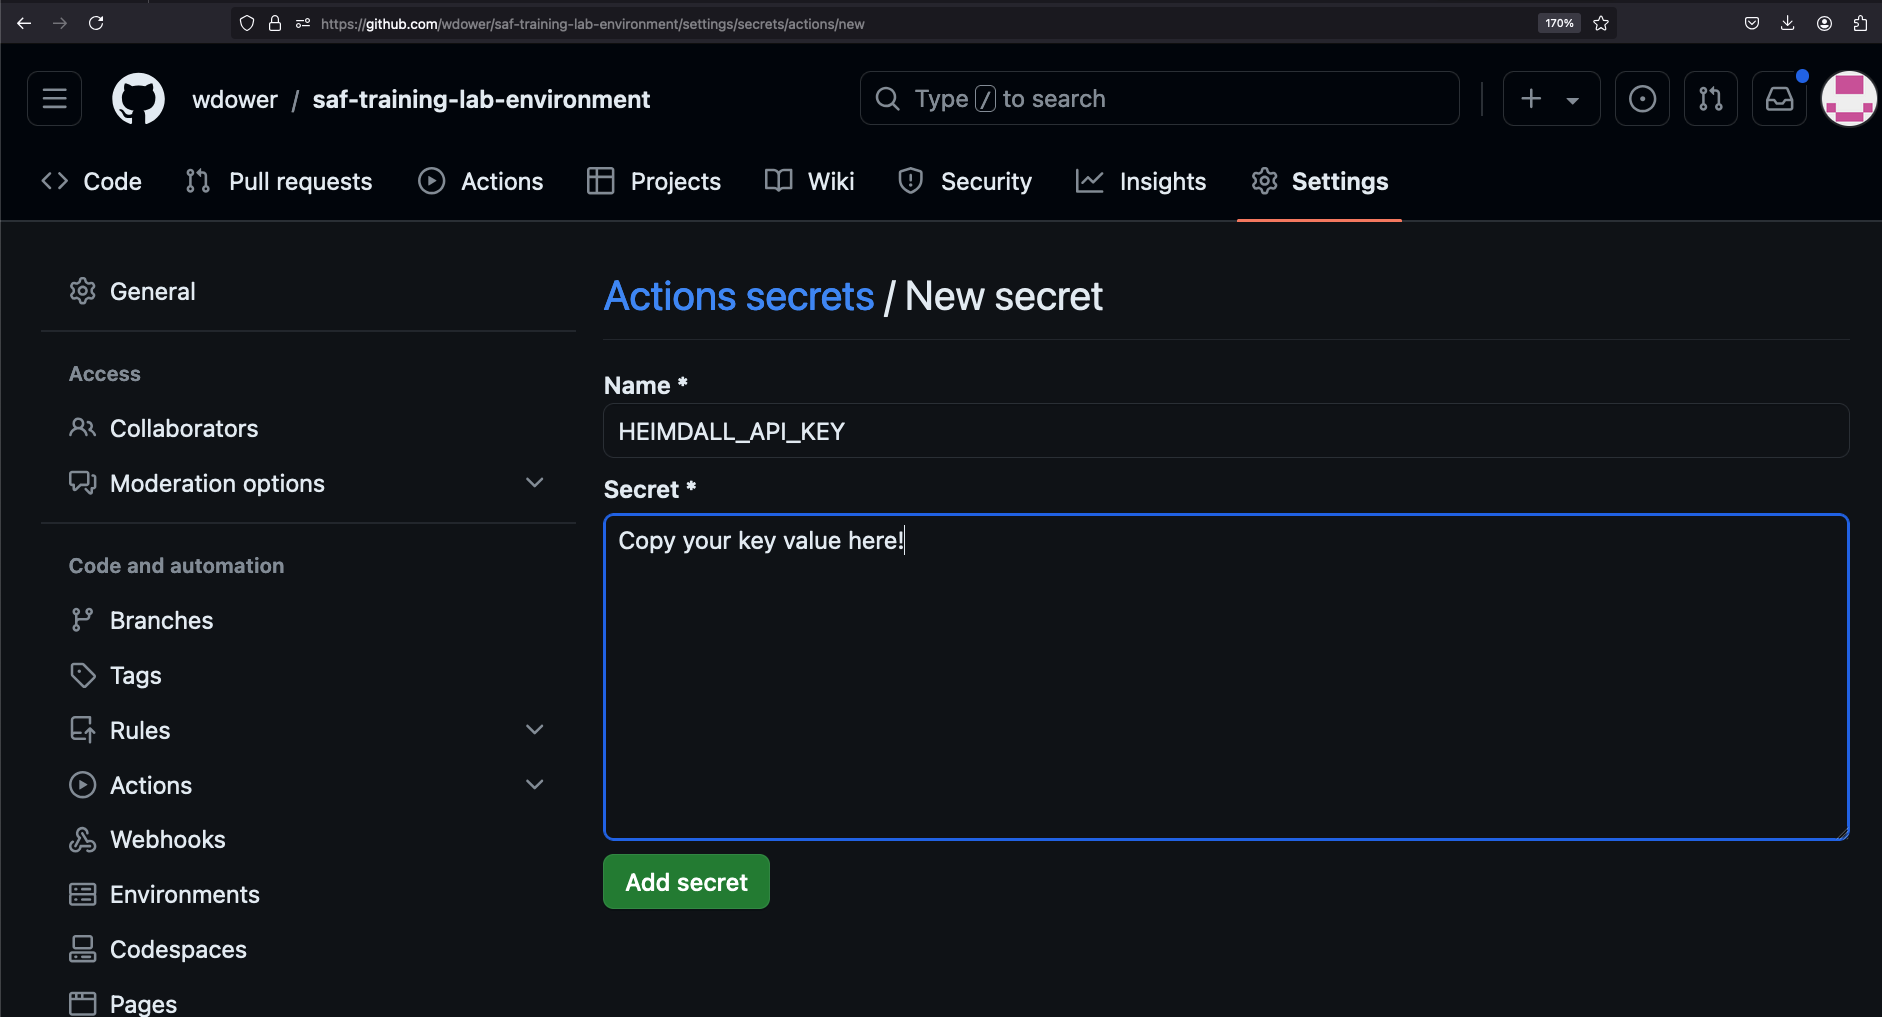The height and width of the screenshot is (1017, 1882).
Task: Go back using the browser arrow
Action: coord(24,22)
